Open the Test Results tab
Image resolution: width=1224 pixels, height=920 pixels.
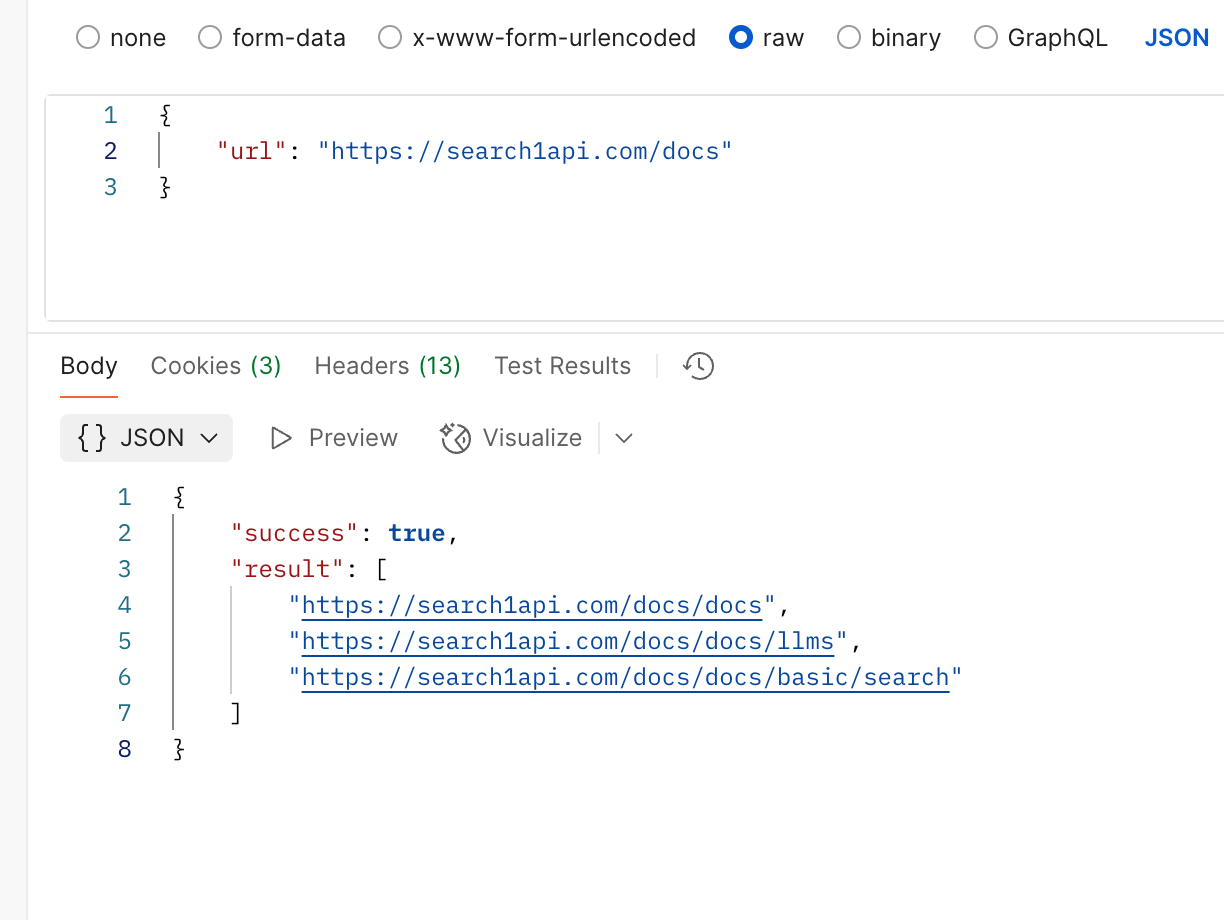coord(562,366)
